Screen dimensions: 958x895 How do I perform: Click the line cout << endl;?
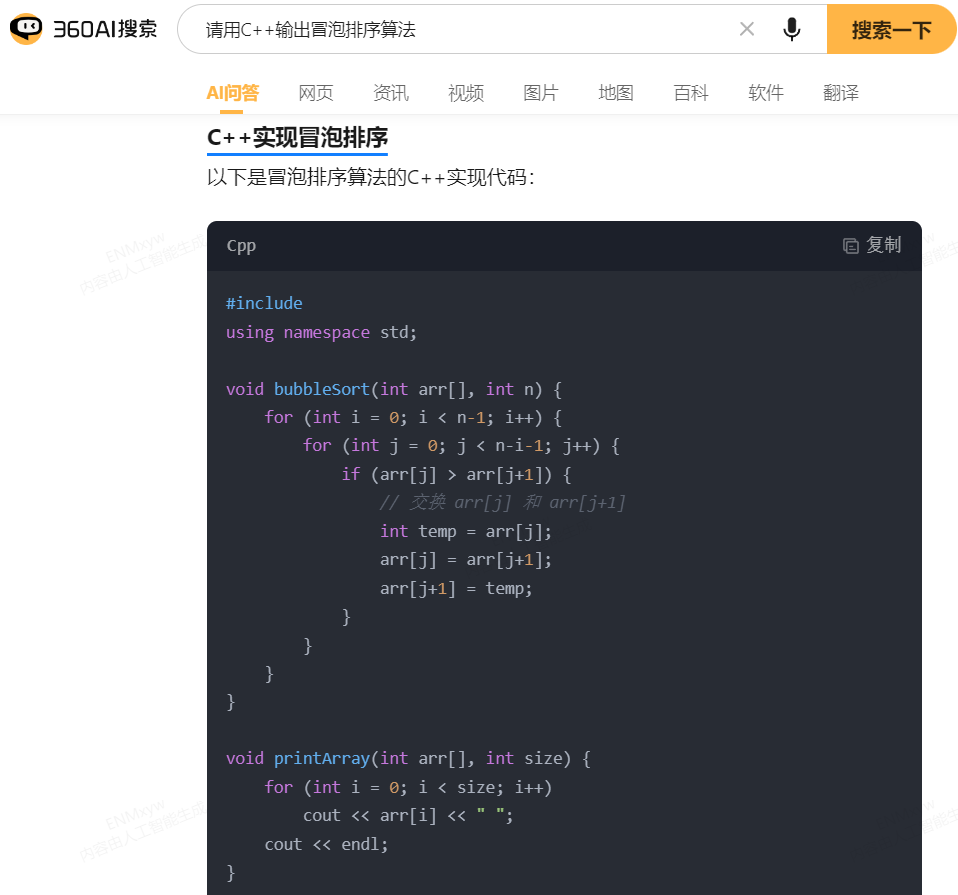tap(326, 844)
